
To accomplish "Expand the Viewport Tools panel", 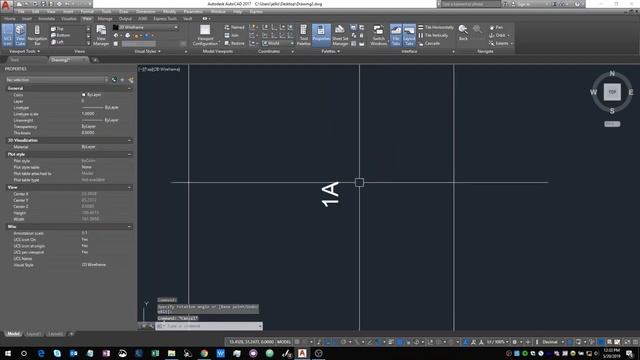I will pyautogui.click(x=24, y=51).
